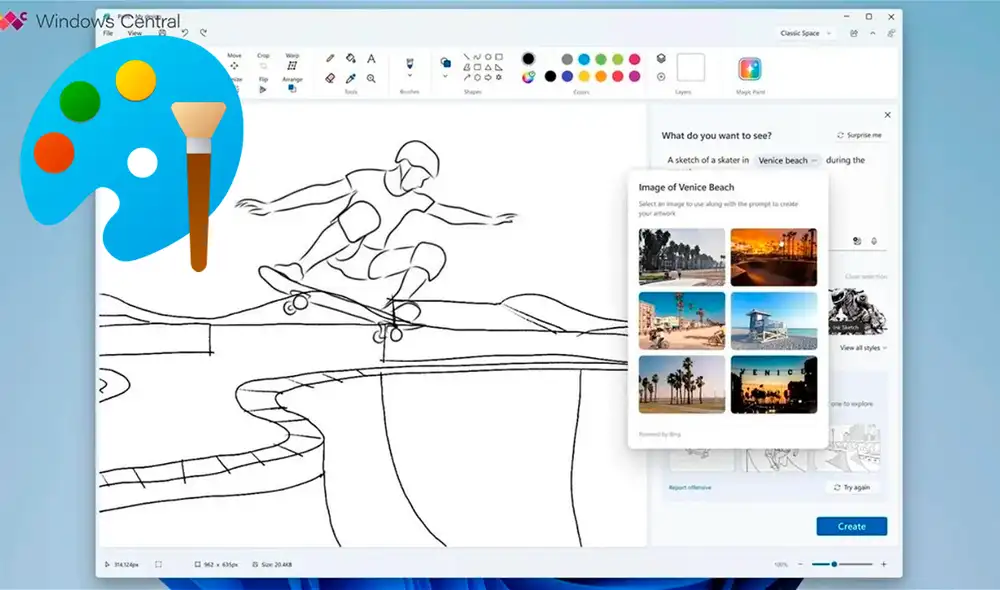Viewport: 1000px width, 590px height.
Task: Open the Shapes gallery chevron
Action: (445, 76)
